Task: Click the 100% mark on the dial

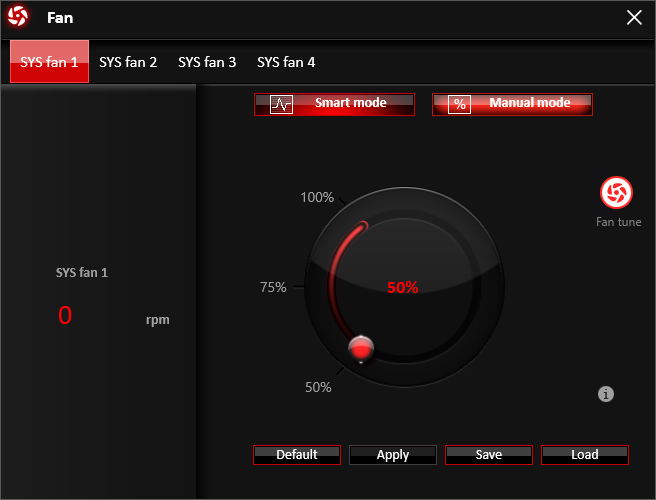Action: (318, 197)
